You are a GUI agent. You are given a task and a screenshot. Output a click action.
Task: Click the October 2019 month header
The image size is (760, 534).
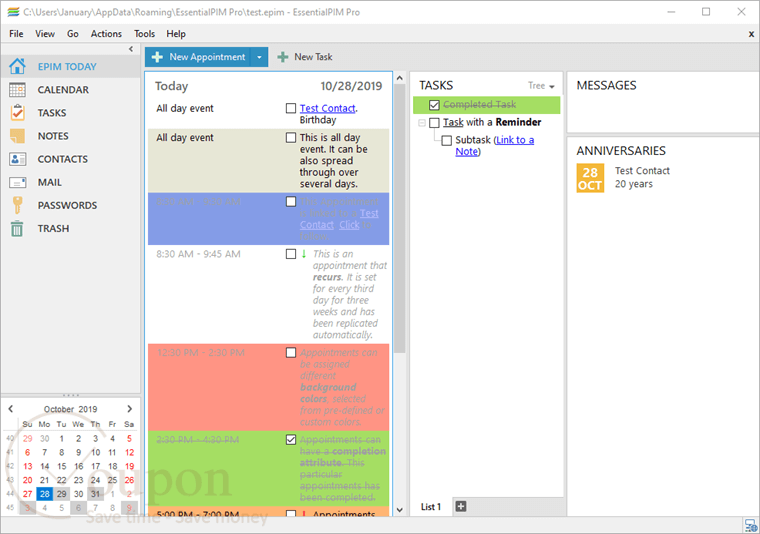coord(70,409)
